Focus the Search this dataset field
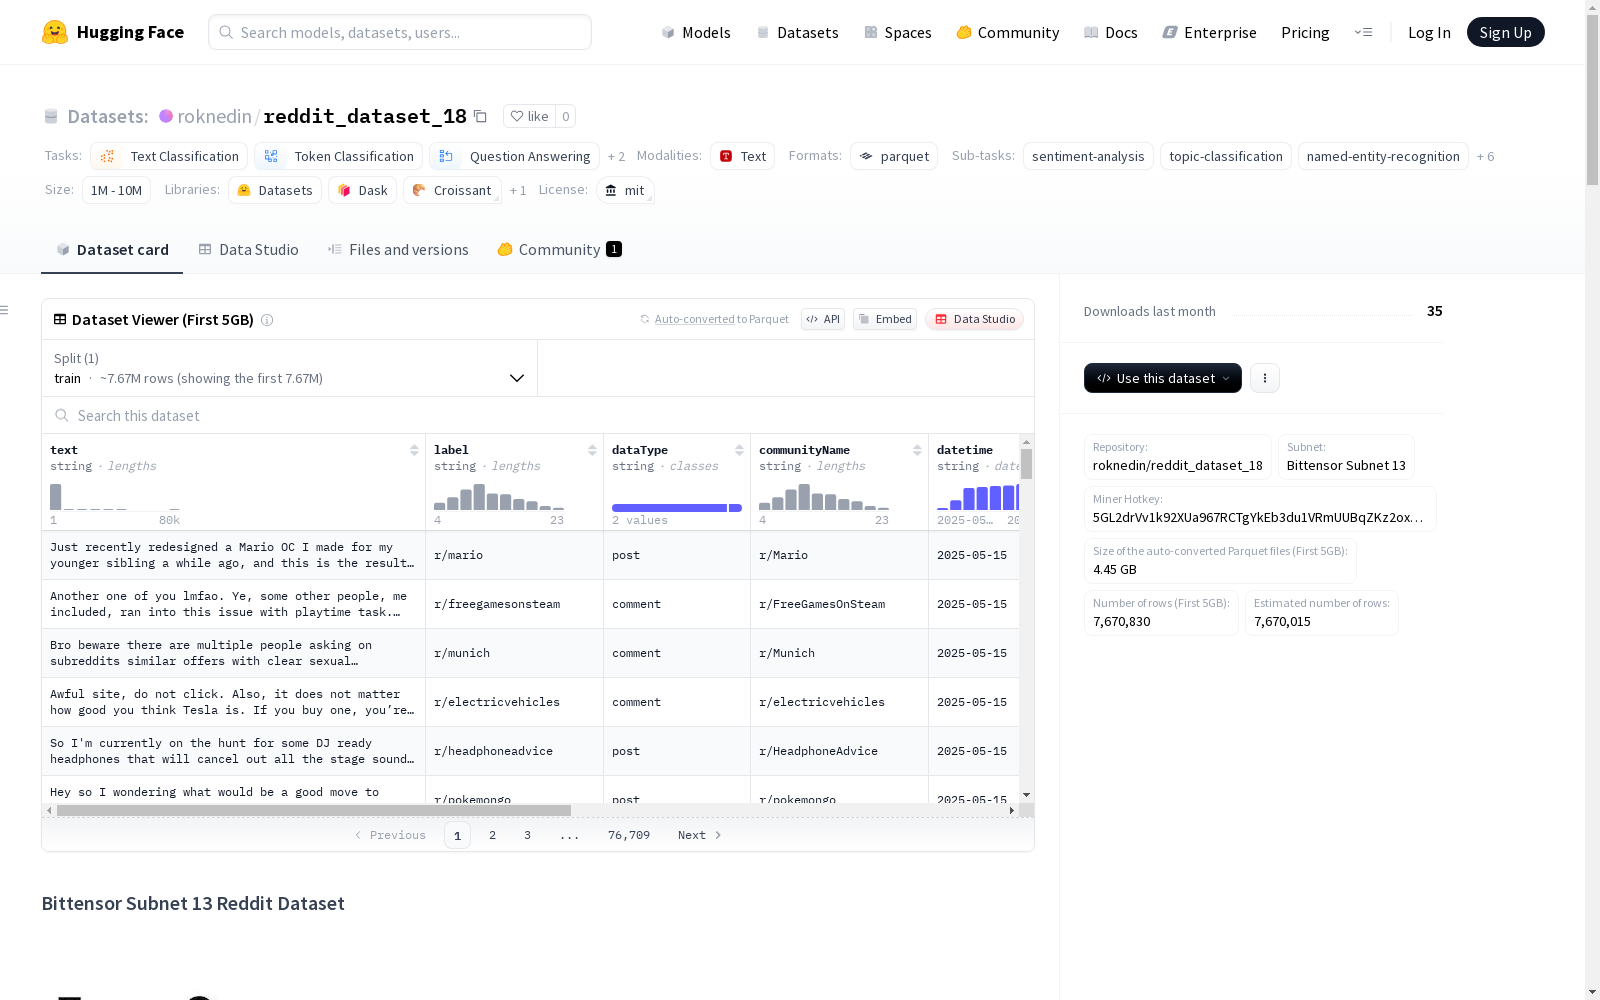Viewport: 1600px width, 1000px height. click(538, 415)
